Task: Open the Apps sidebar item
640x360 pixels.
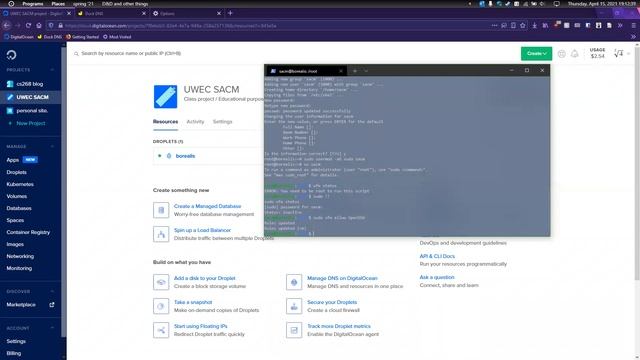Action: point(13,160)
